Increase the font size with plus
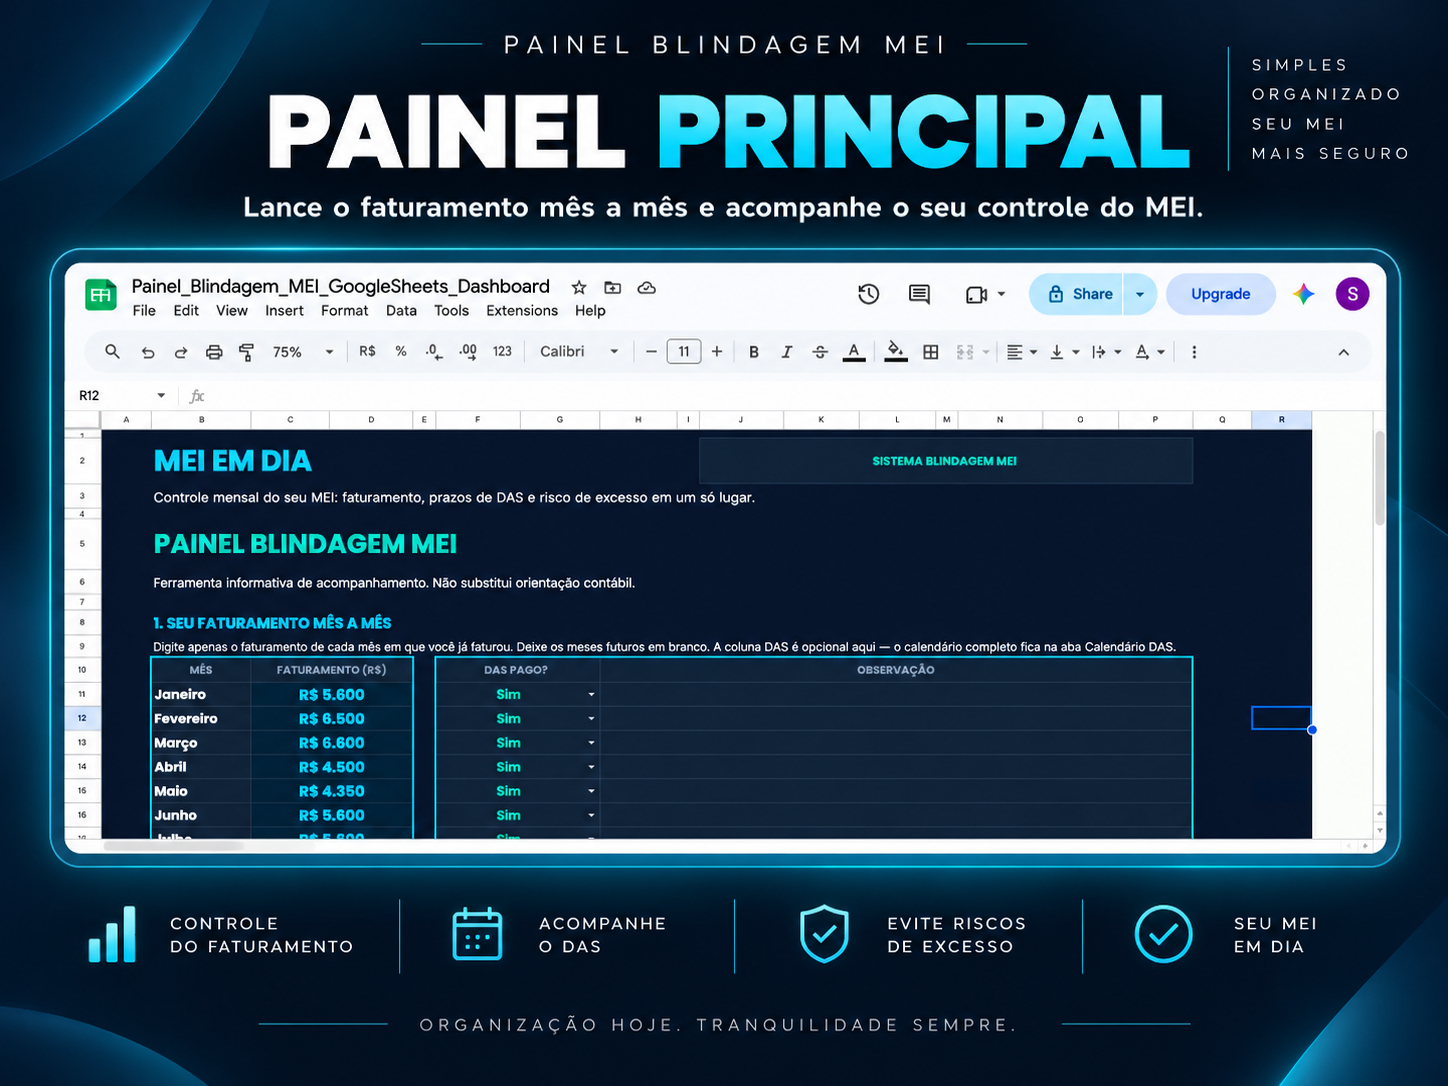Viewport: 1448px width, 1086px height. coord(717,352)
